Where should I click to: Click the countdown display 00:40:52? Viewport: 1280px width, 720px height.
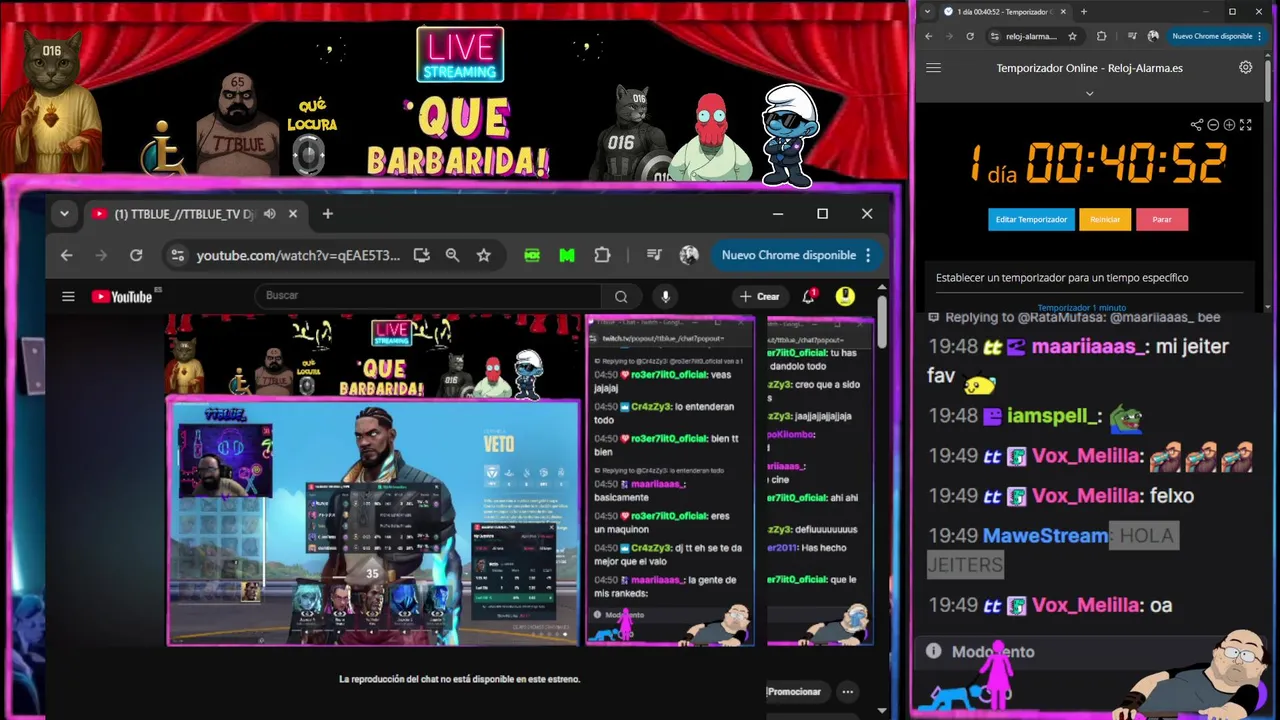(1126, 163)
